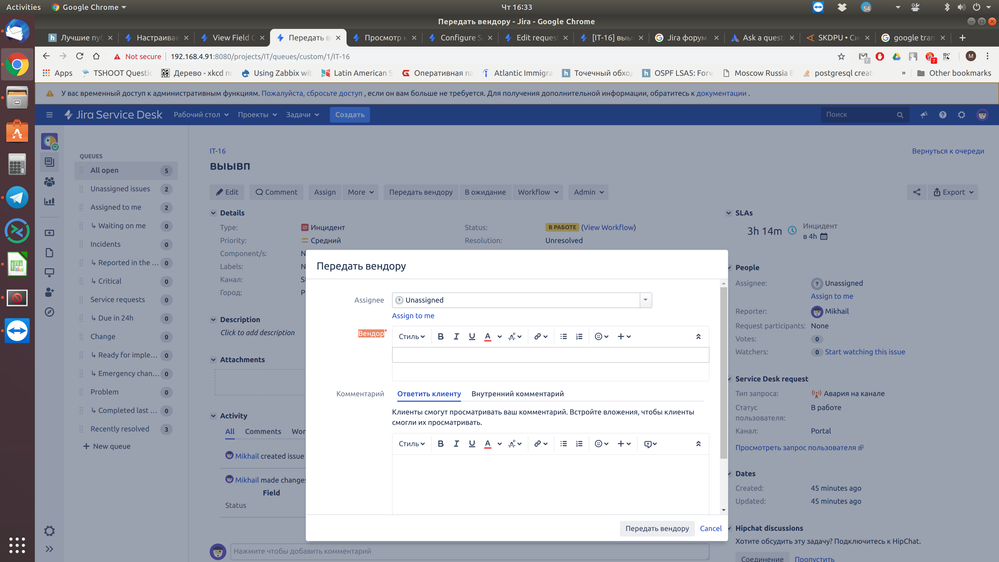
Task: Toggle underline in the comment editor toolbar
Action: (472, 443)
